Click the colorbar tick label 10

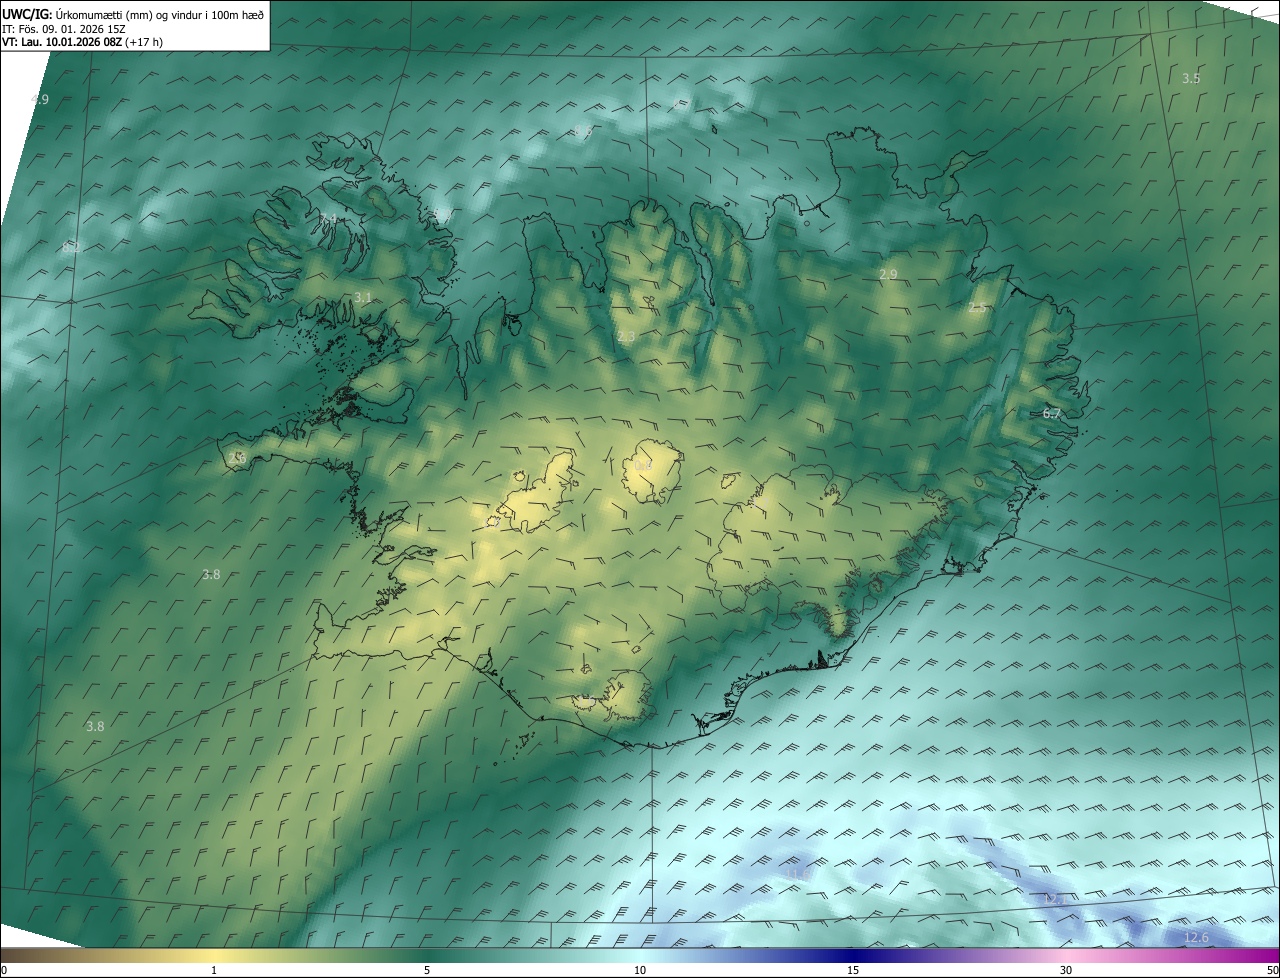(640, 970)
